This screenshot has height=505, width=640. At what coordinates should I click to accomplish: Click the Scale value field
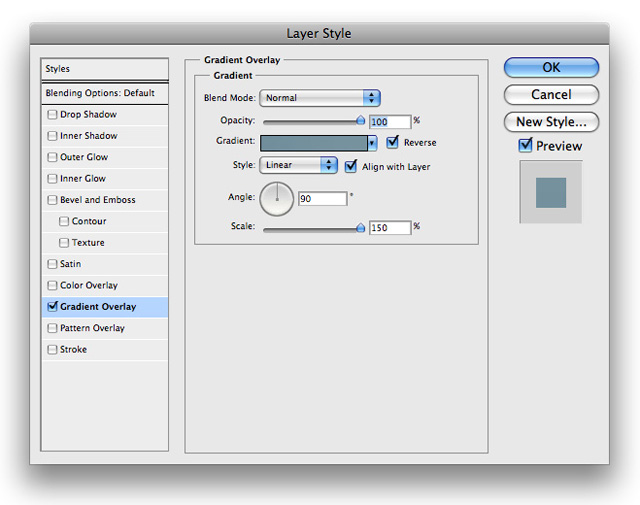pyautogui.click(x=390, y=228)
